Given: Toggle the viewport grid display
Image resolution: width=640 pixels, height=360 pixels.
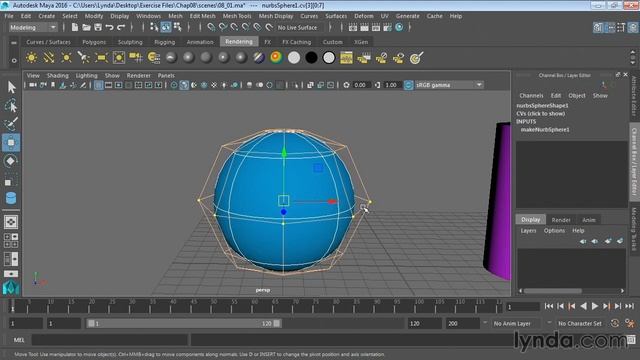Looking at the screenshot, I should 98,85.
